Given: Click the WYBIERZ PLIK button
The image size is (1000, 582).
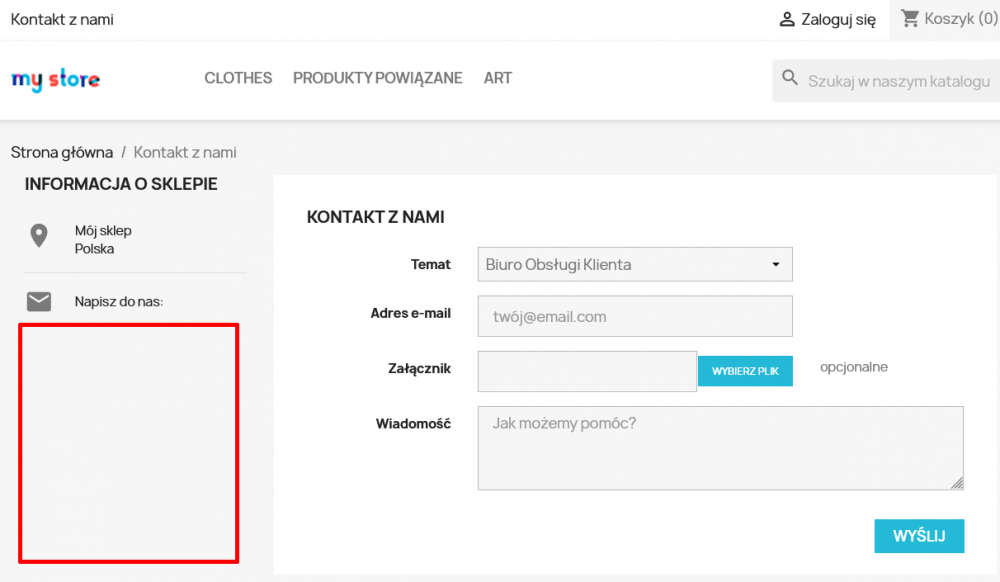Looking at the screenshot, I should (745, 370).
